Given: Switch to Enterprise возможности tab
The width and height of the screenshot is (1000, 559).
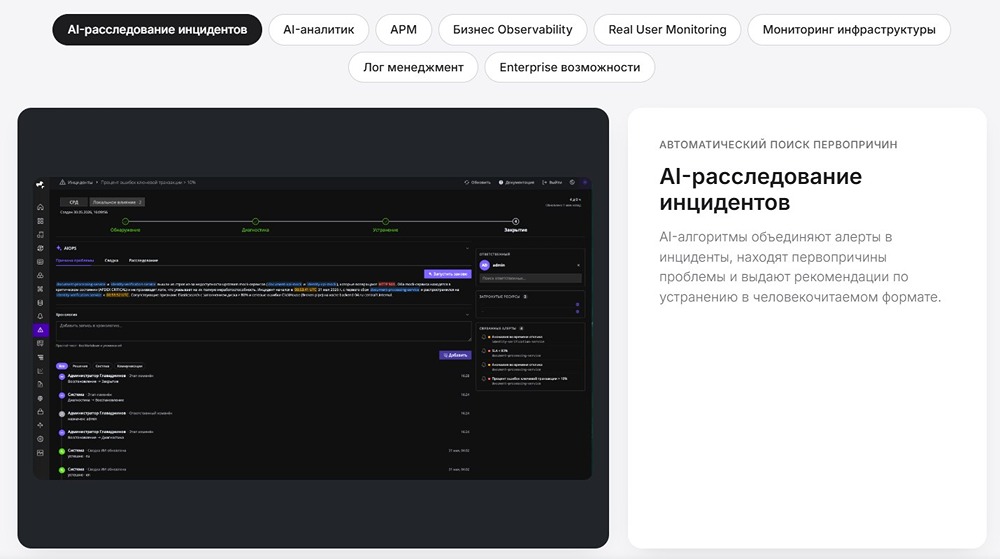Looking at the screenshot, I should (570, 67).
